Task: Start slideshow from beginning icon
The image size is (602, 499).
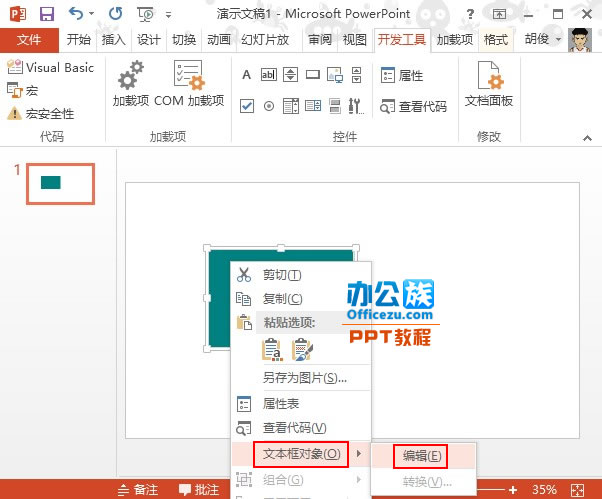Action: tap(145, 15)
